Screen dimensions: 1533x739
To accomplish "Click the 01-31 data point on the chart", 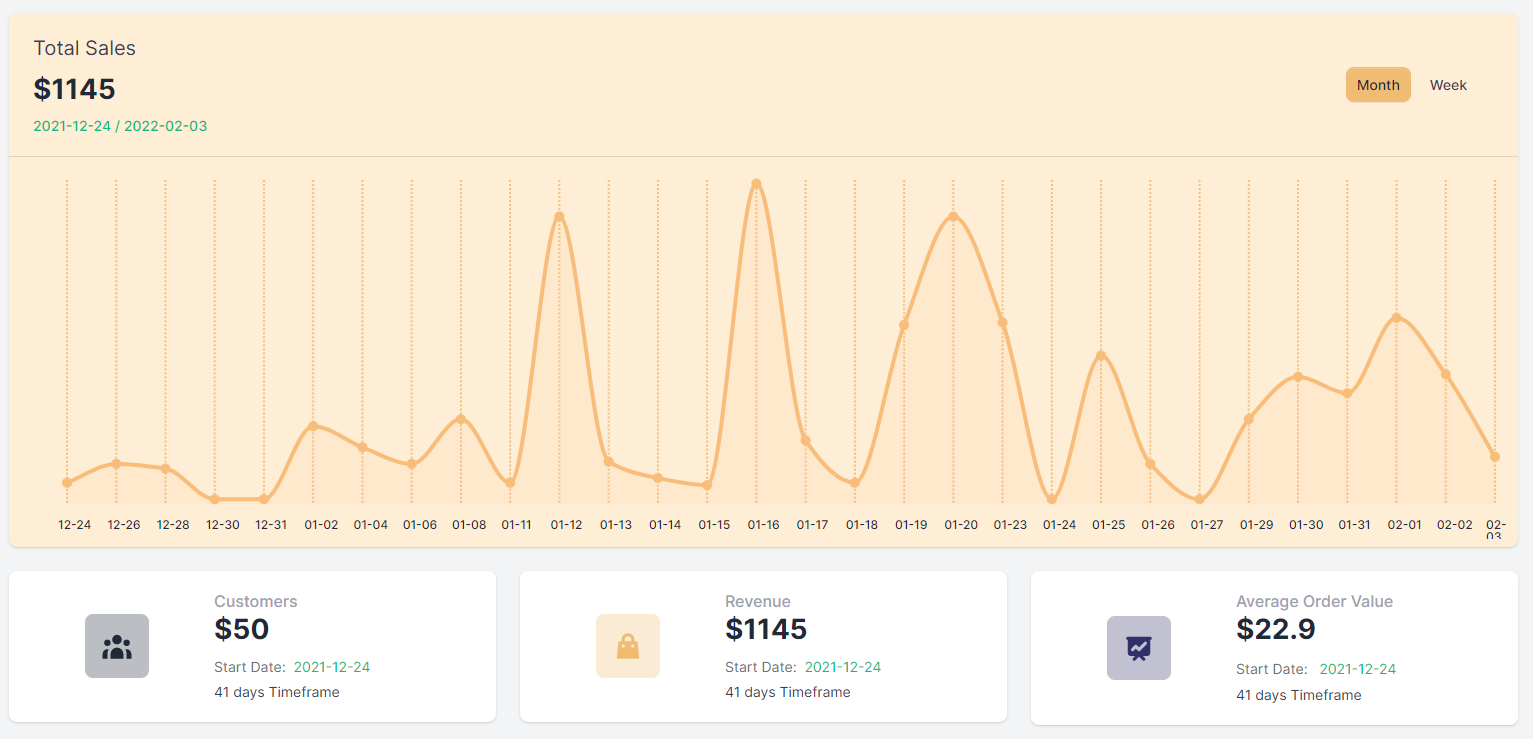I will [1347, 393].
